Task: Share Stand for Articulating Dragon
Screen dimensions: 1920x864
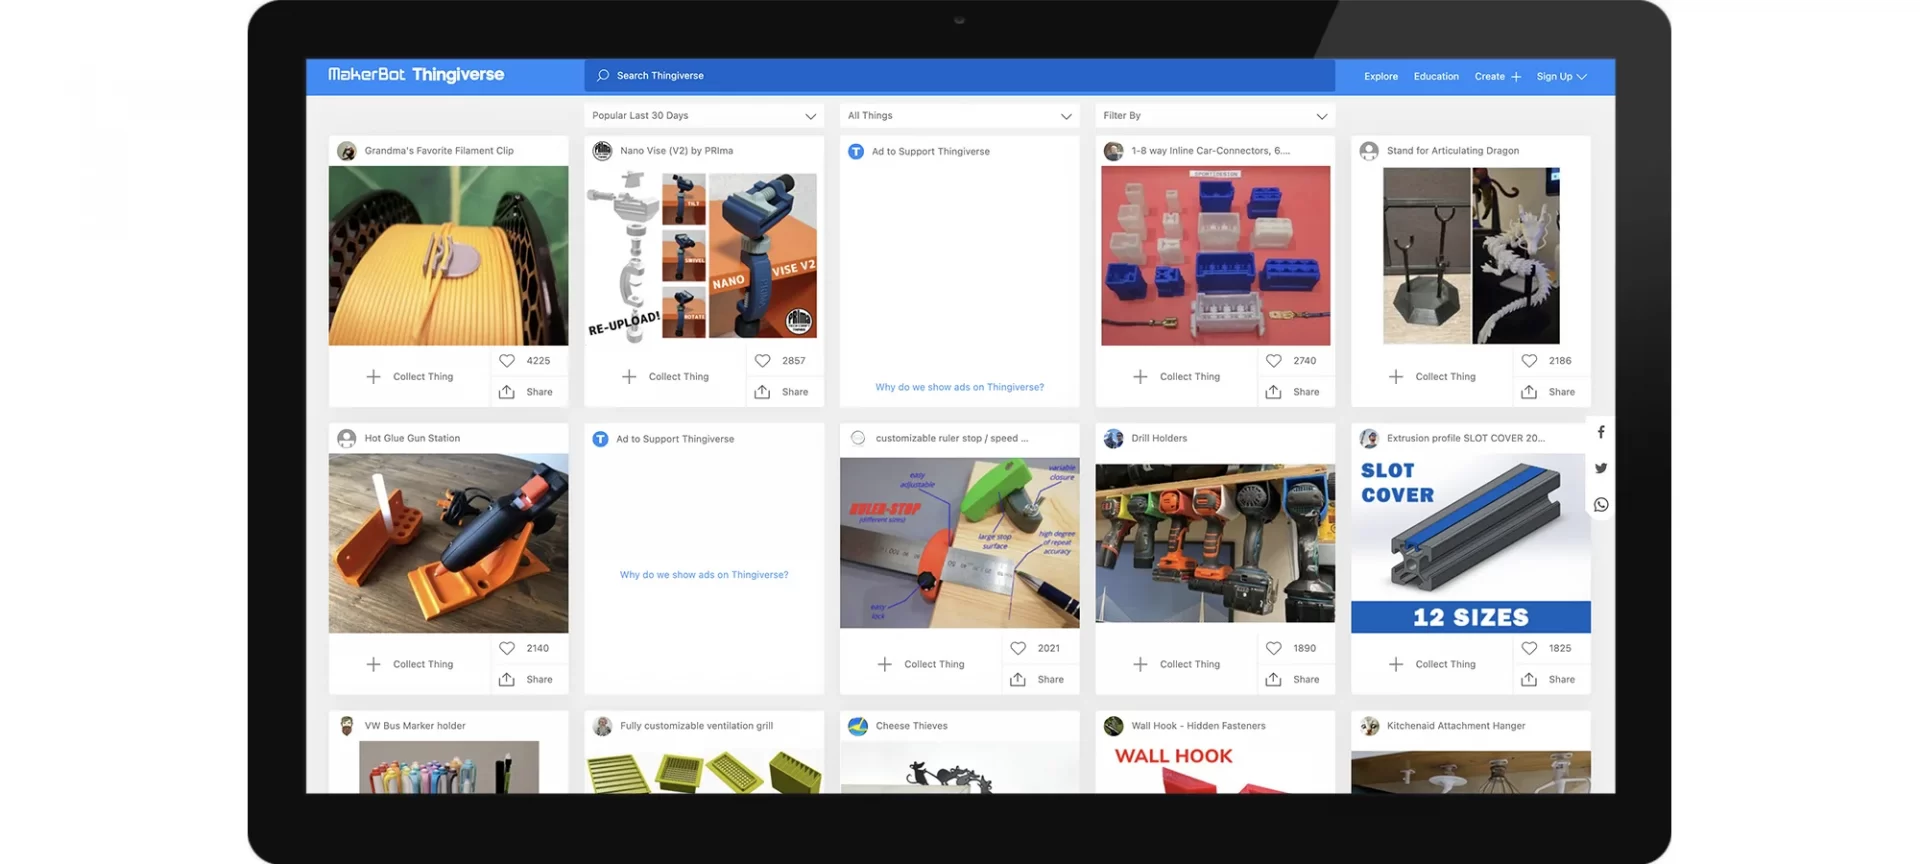Action: point(1549,392)
